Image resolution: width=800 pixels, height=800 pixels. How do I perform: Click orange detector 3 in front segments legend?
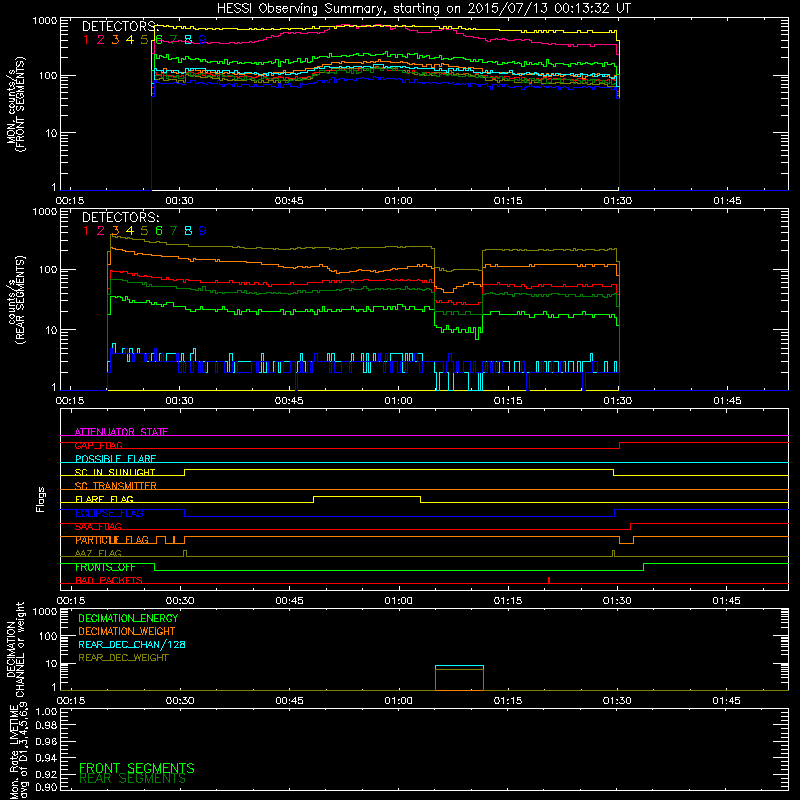click(x=115, y=40)
